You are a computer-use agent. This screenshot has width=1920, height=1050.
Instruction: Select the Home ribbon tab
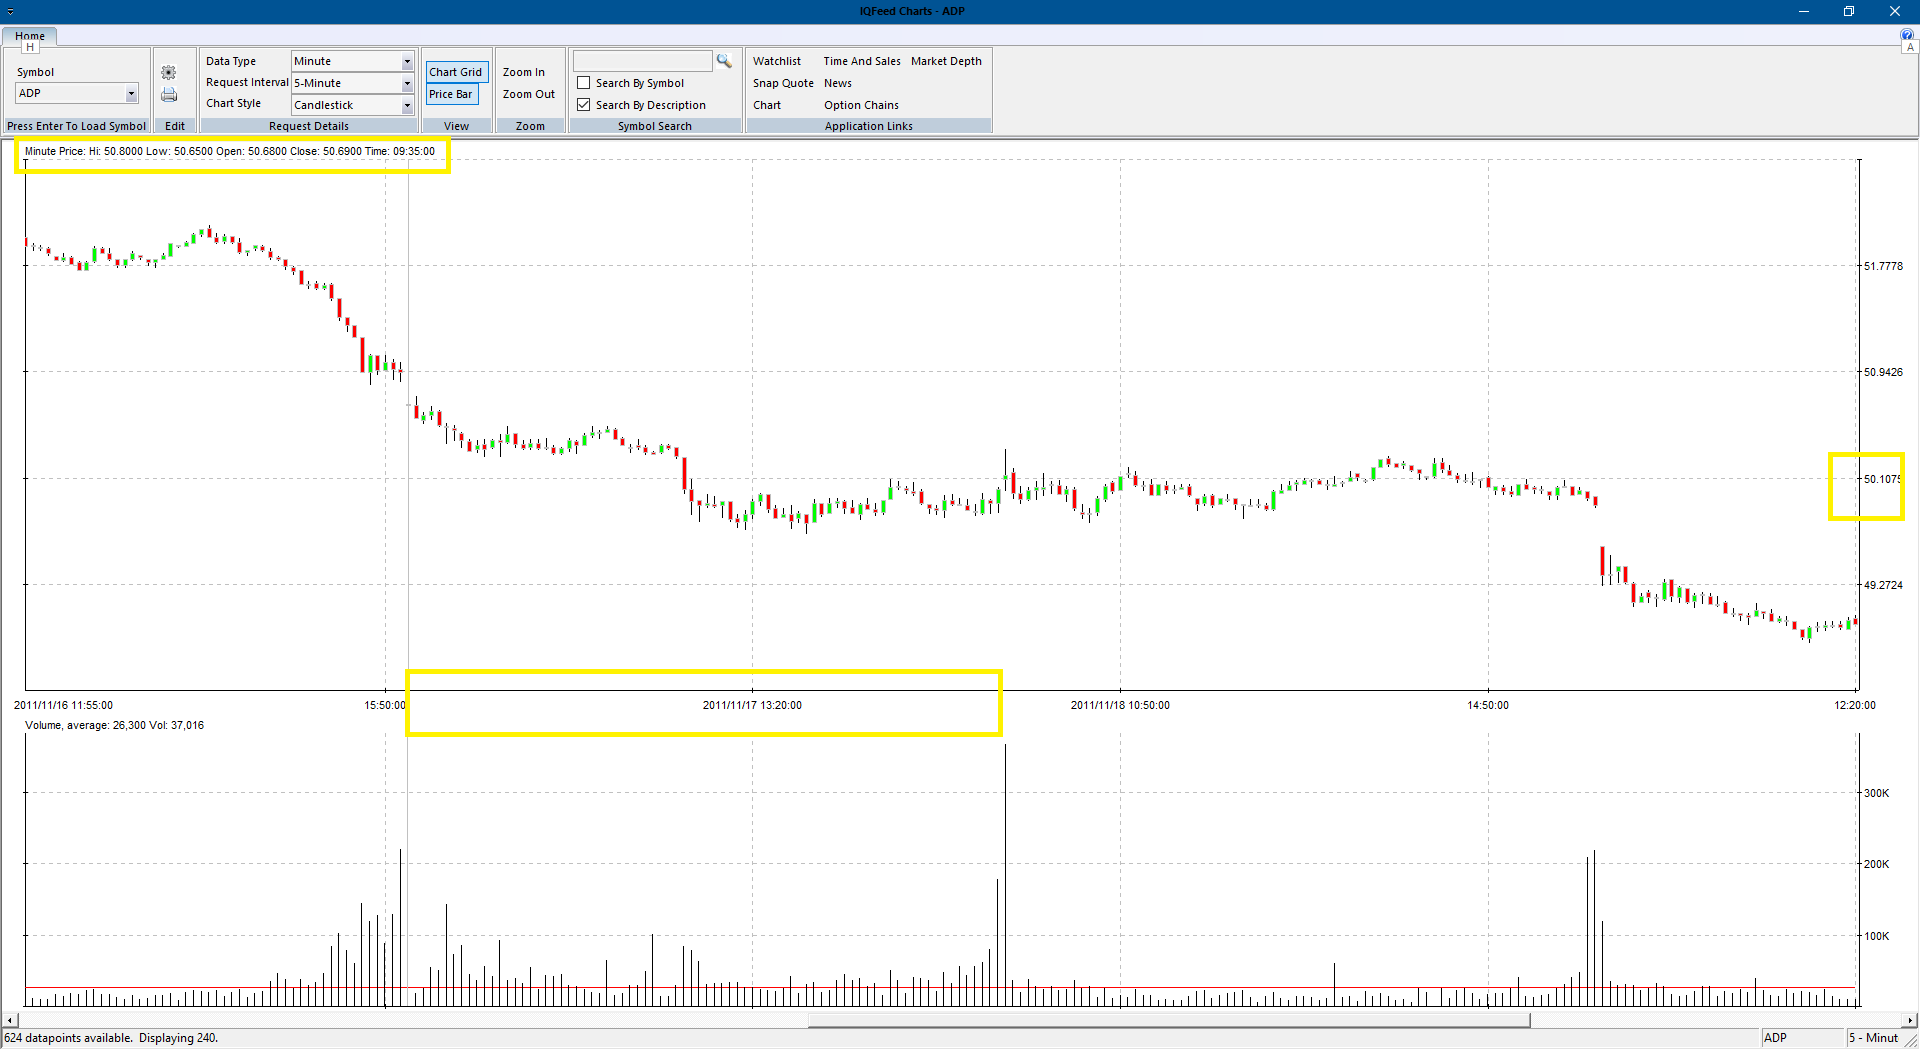[30, 36]
